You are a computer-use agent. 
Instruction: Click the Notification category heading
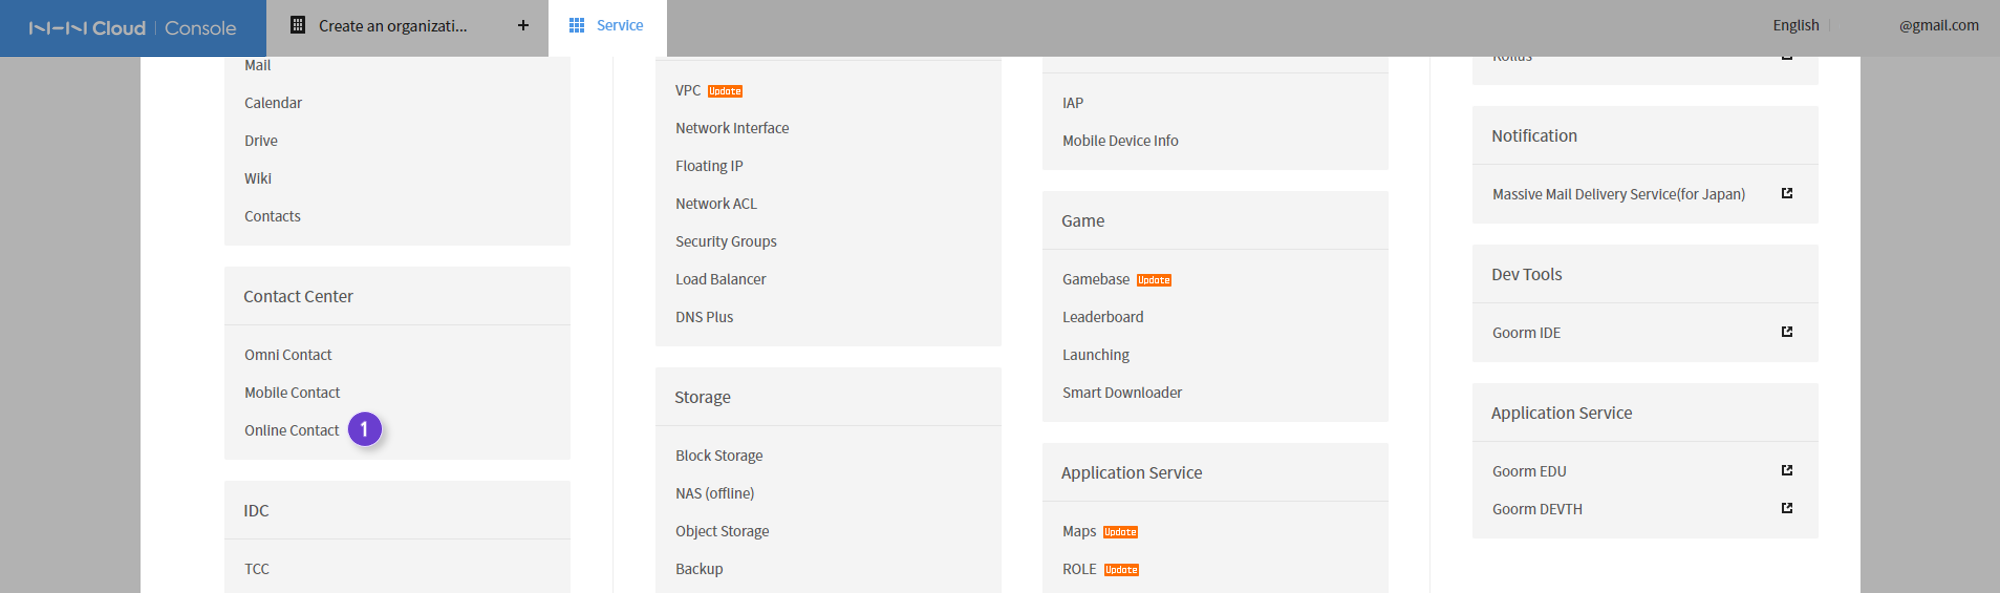(1534, 136)
